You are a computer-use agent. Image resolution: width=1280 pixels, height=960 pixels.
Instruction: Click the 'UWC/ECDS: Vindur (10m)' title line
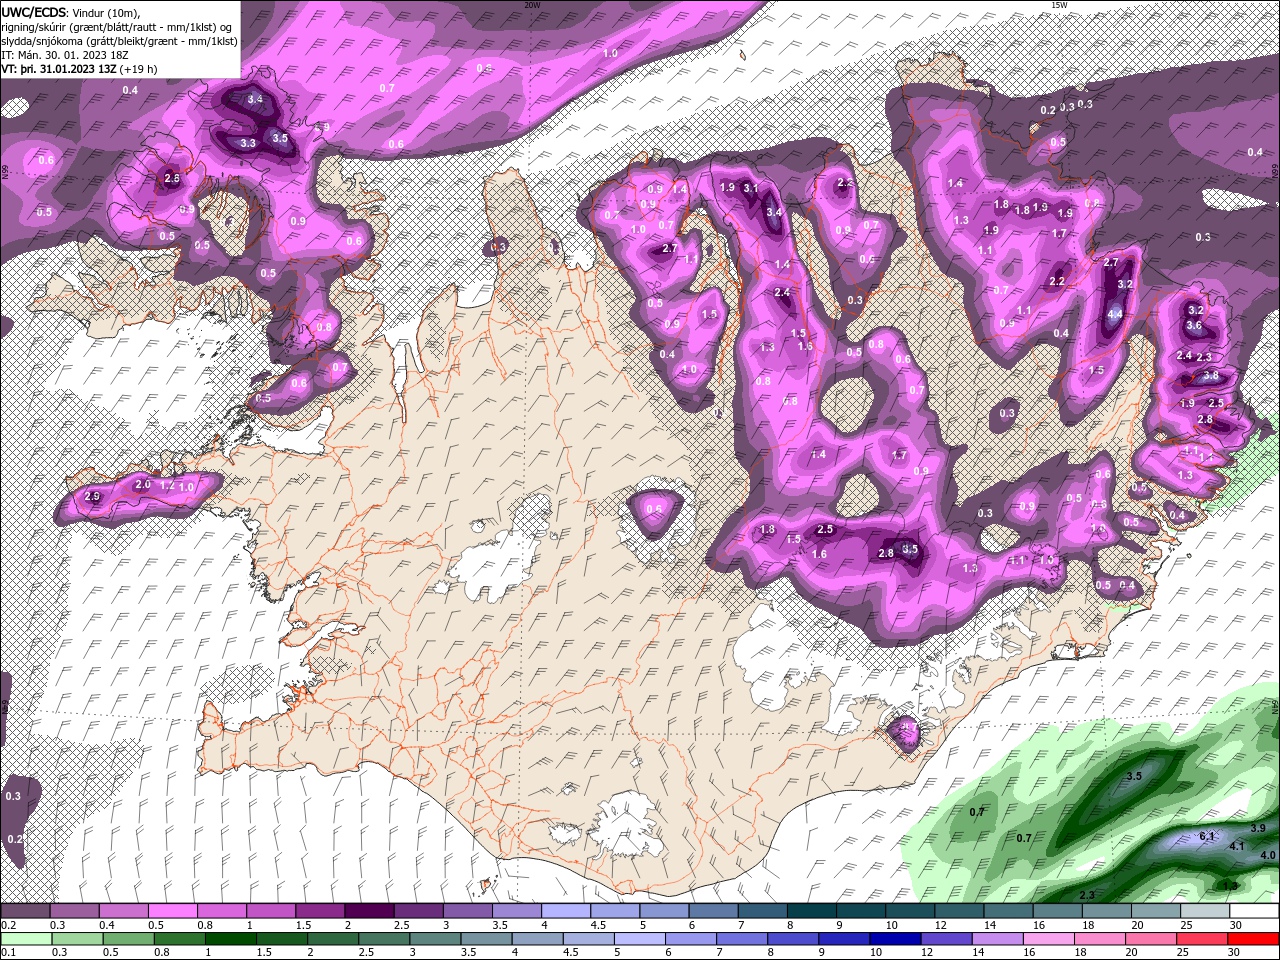click(x=72, y=11)
